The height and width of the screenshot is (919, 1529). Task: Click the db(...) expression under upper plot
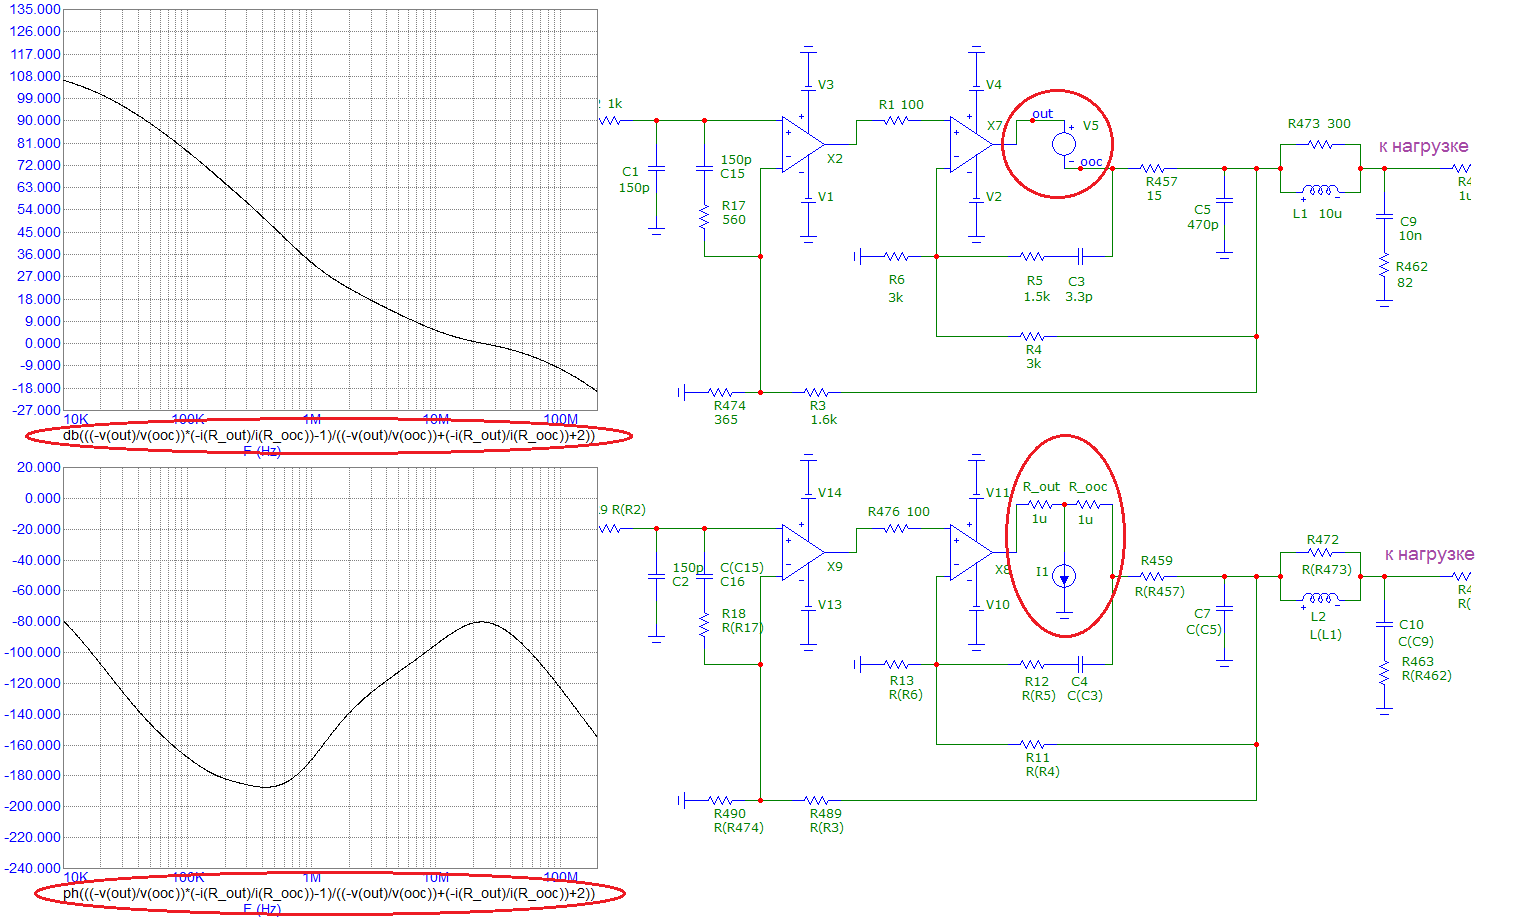[328, 435]
